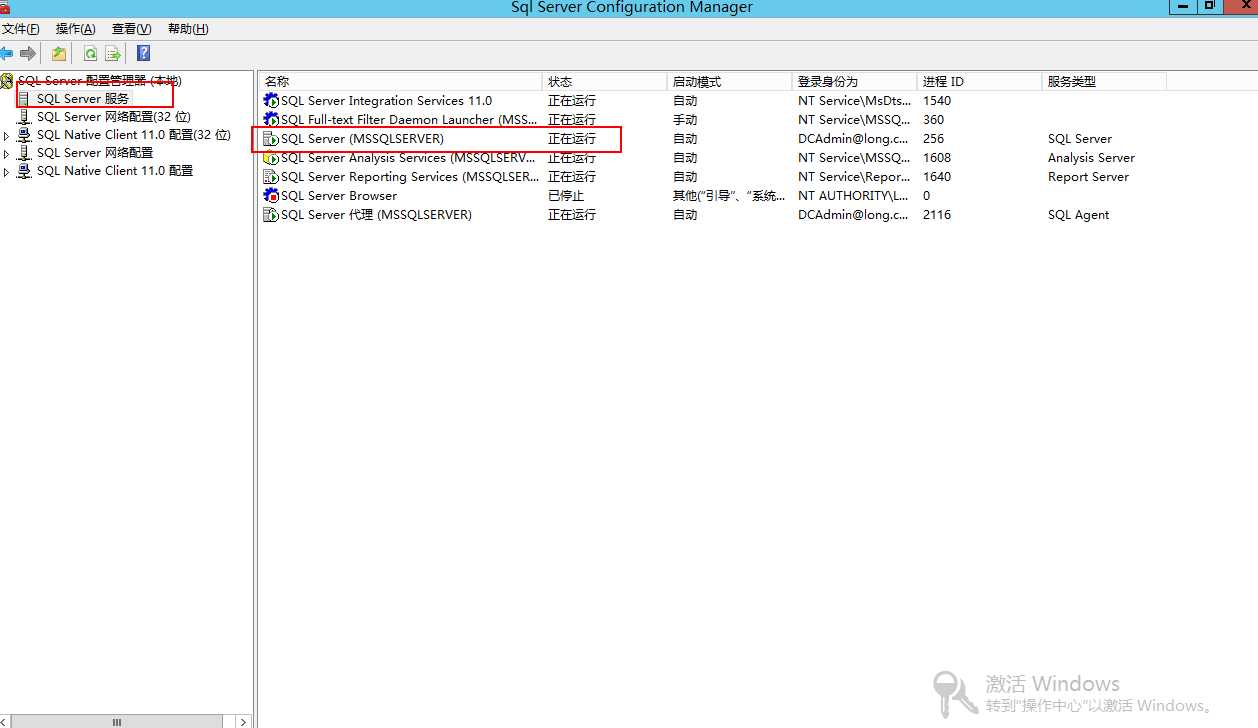The image size is (1258, 728).
Task: Click the Back arrow toolbar icon
Action: tap(6, 53)
